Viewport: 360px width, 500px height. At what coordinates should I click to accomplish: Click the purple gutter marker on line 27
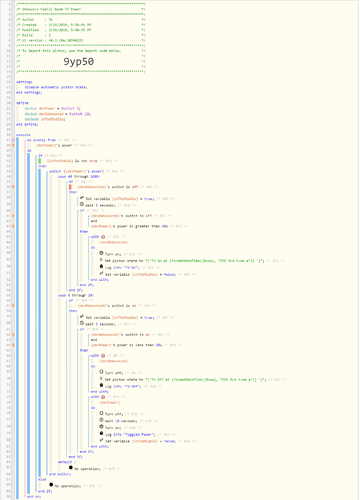coord(13,140)
